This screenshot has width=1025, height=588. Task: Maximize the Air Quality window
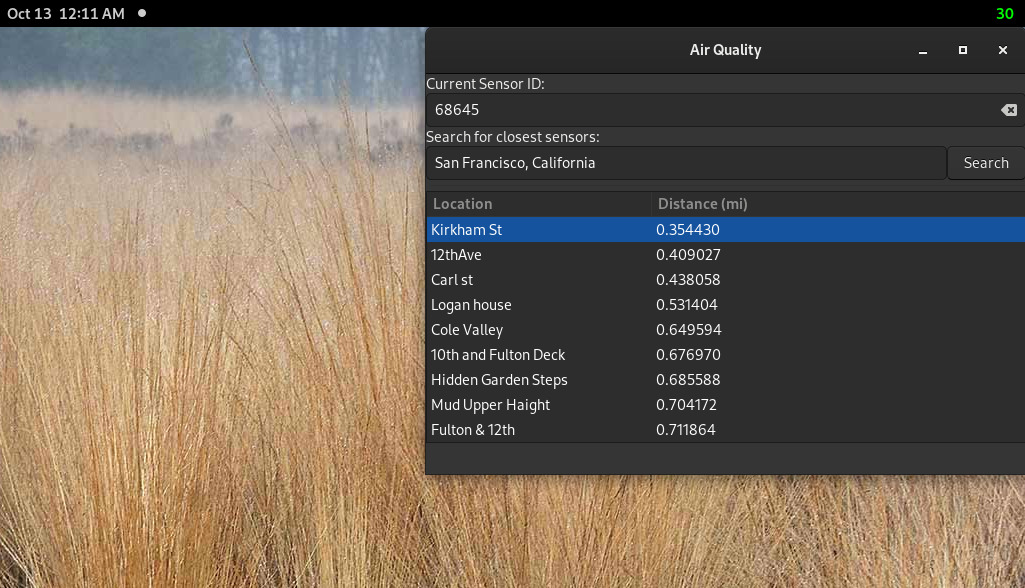962,50
